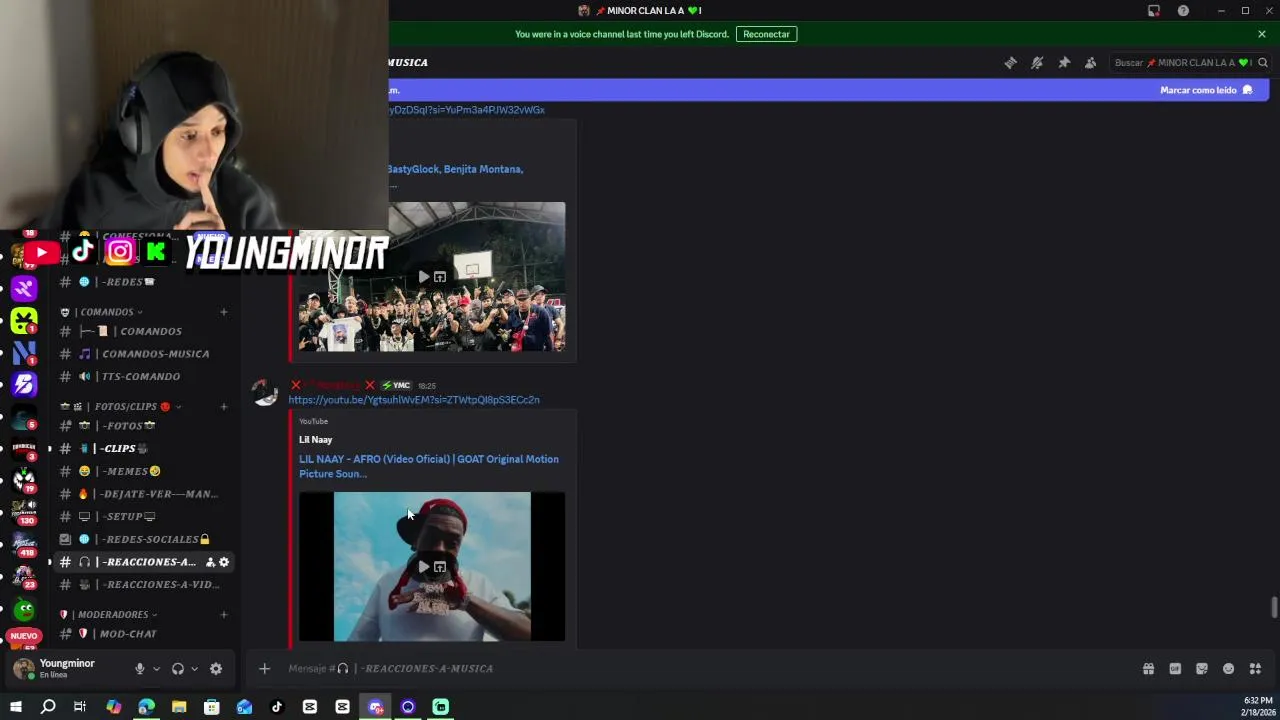Collapse the COMANDOS category
Viewport: 1280px width, 720px height.
pos(108,312)
